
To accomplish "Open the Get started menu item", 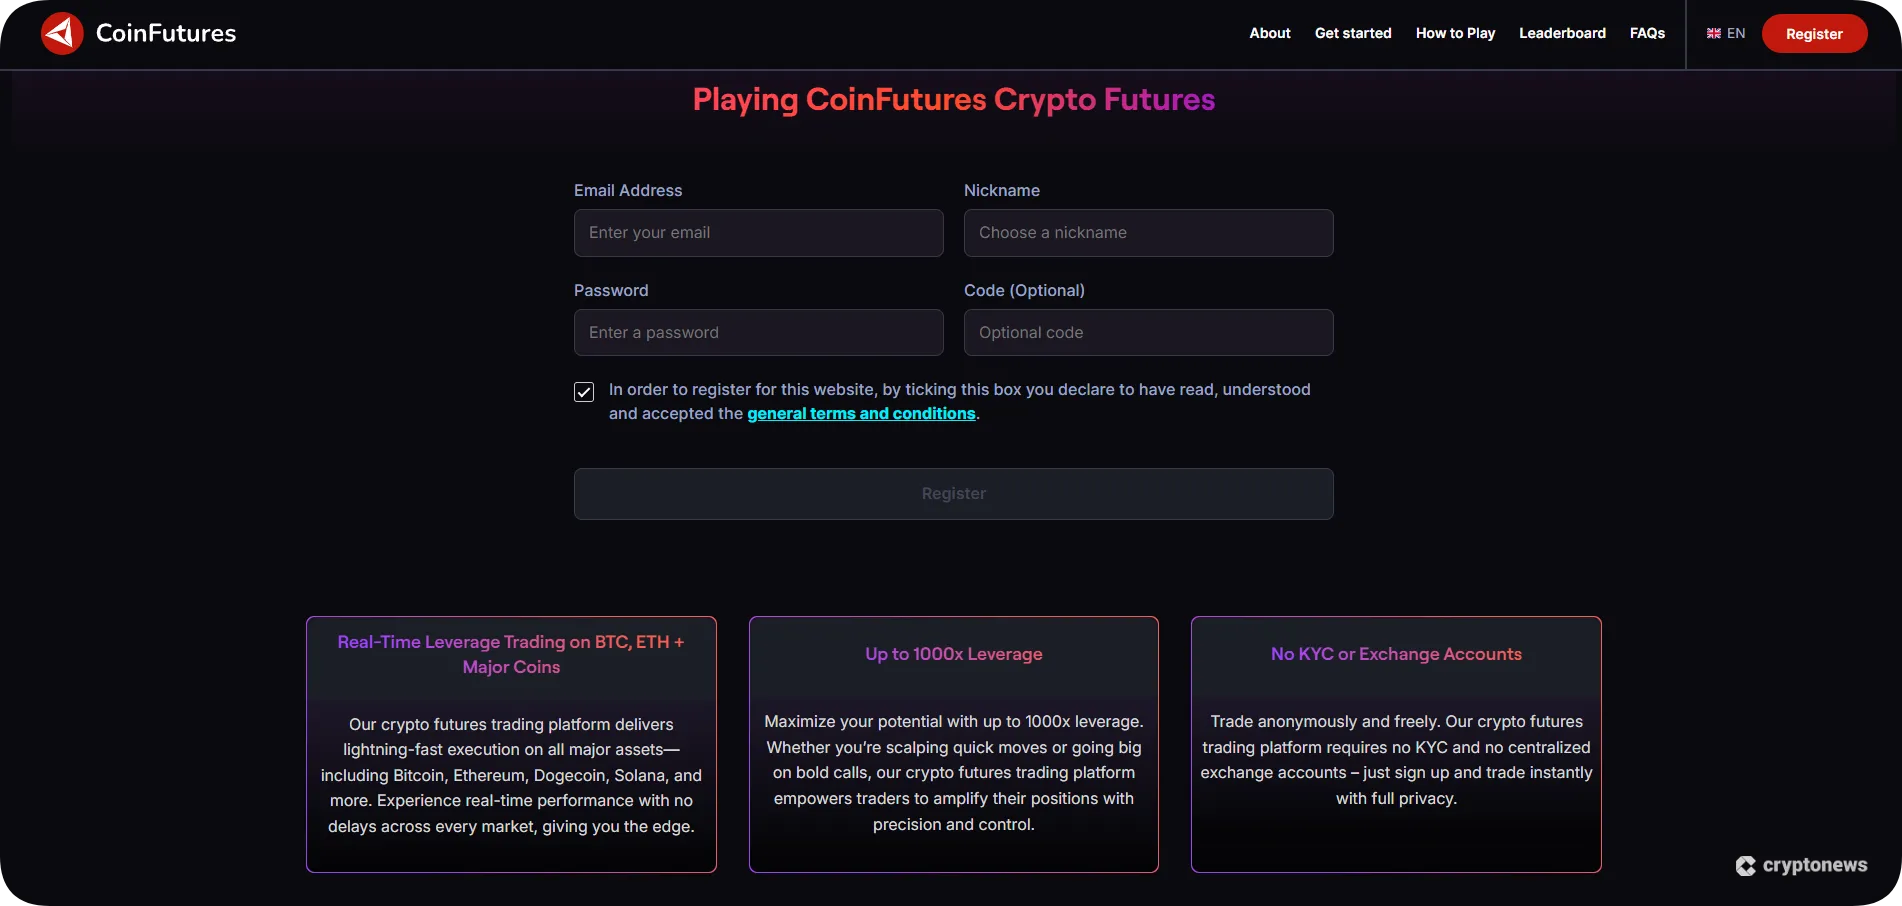I will click(1353, 33).
